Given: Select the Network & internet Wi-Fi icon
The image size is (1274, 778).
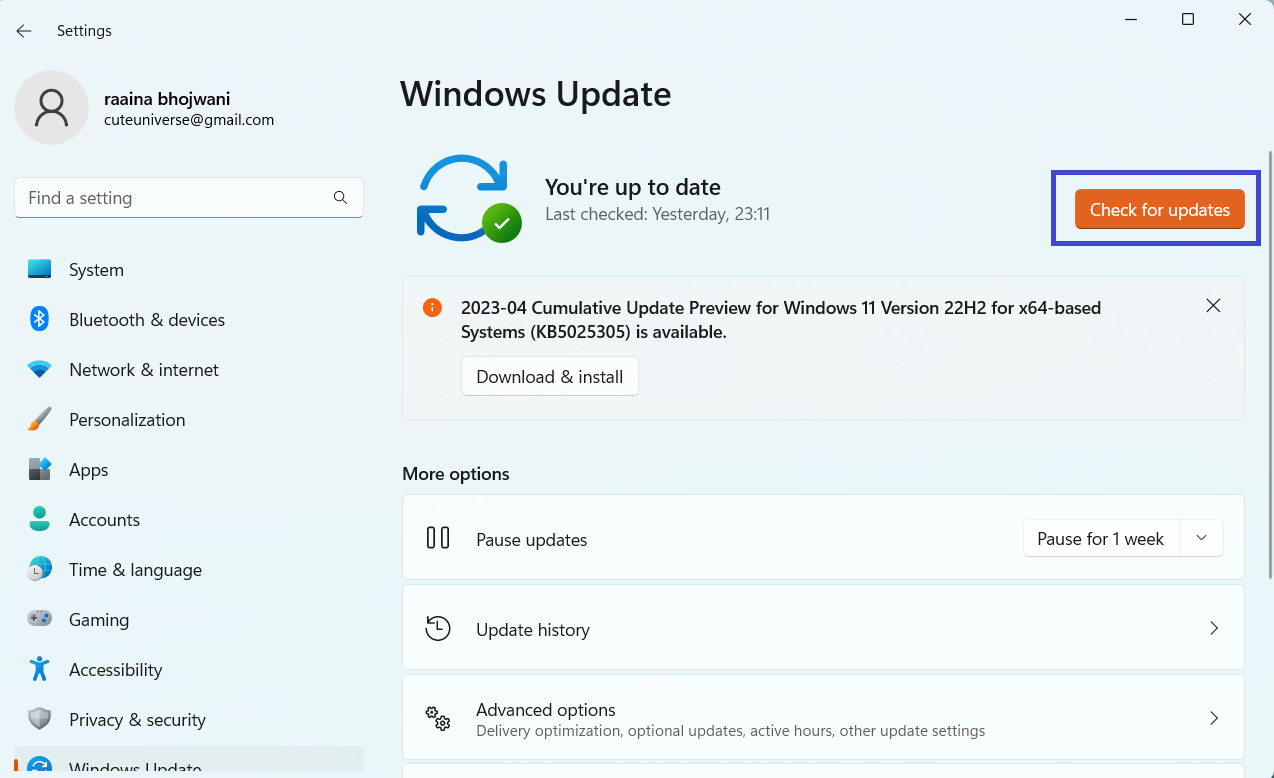Looking at the screenshot, I should 39,370.
